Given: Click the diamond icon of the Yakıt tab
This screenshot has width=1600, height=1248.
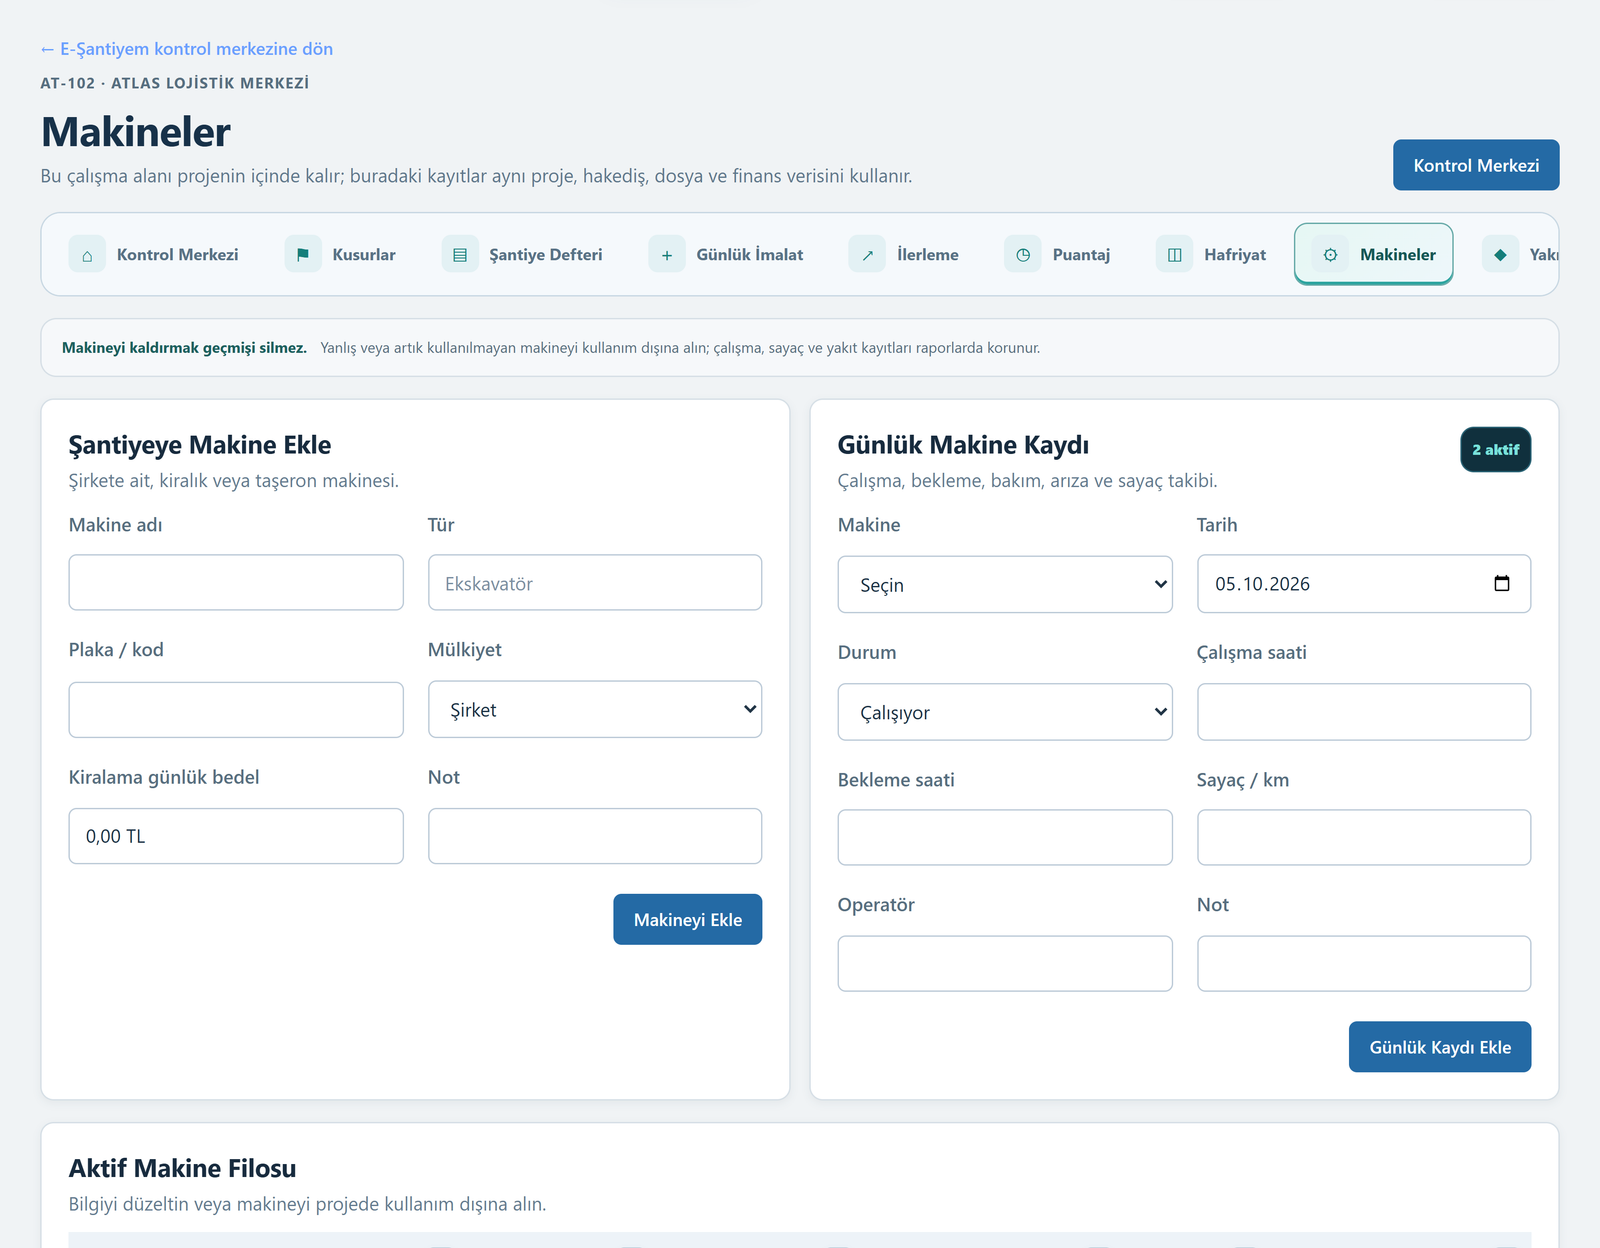Looking at the screenshot, I should (1500, 255).
